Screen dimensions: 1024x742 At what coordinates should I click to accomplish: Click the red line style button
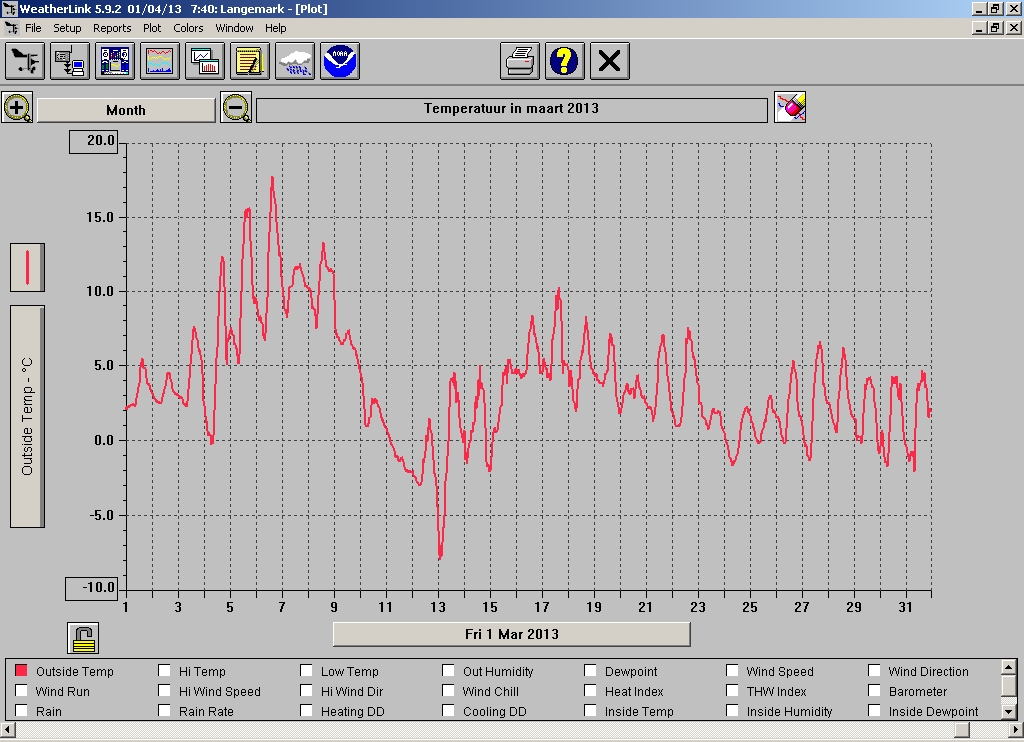coord(27,268)
